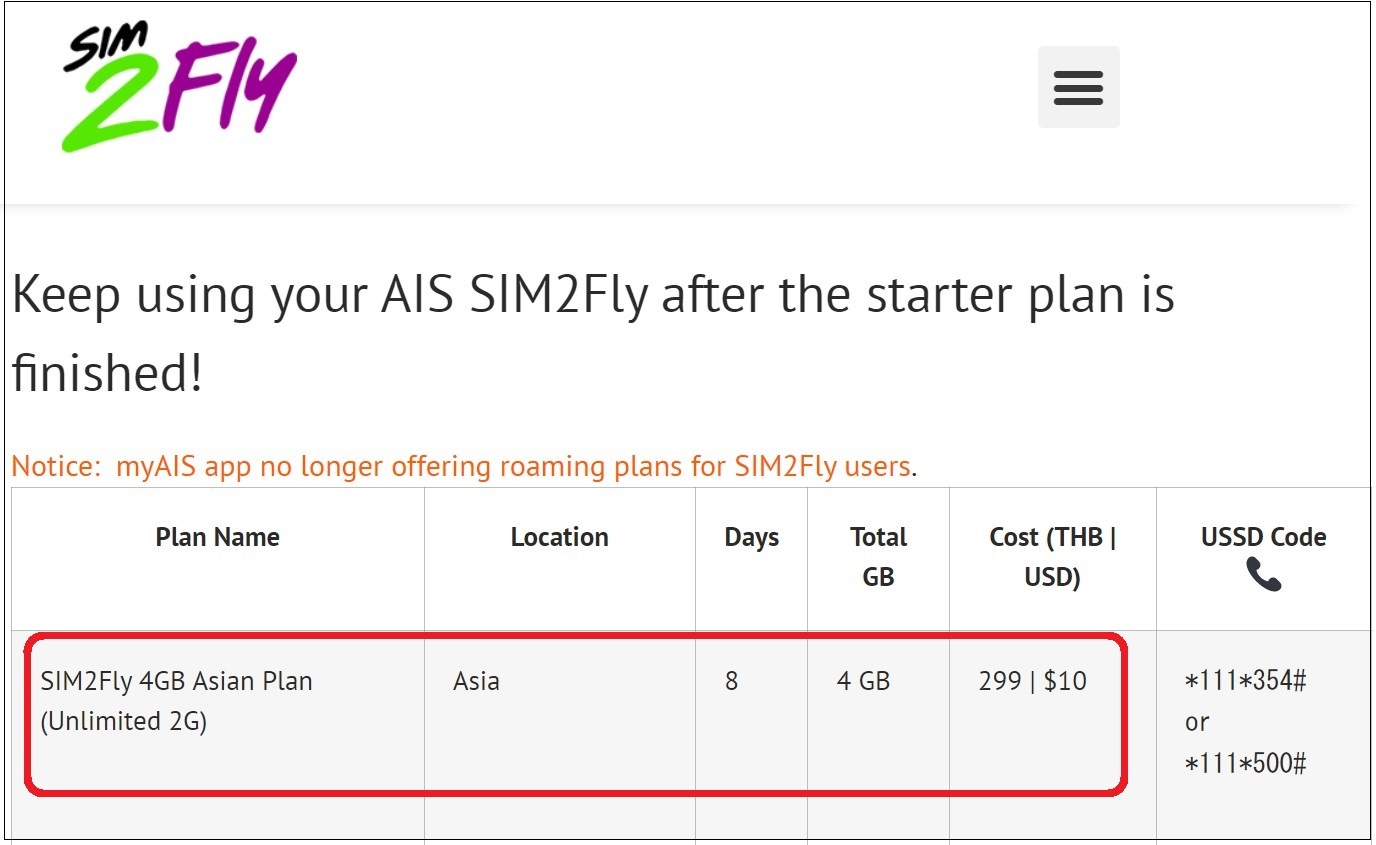Click the orange myAIS app notice text

pos(462,466)
